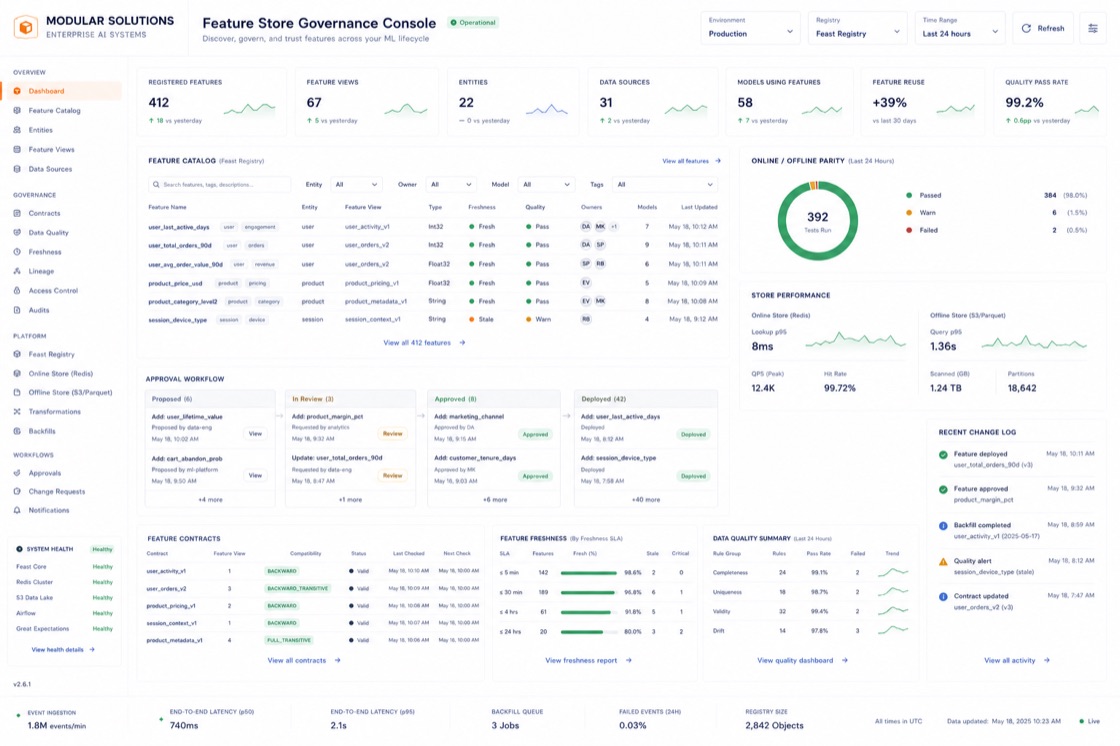Image resolution: width=1120 pixels, height=746 pixels.
Task: Open View all contracts link
Action: pyautogui.click(x=304, y=660)
